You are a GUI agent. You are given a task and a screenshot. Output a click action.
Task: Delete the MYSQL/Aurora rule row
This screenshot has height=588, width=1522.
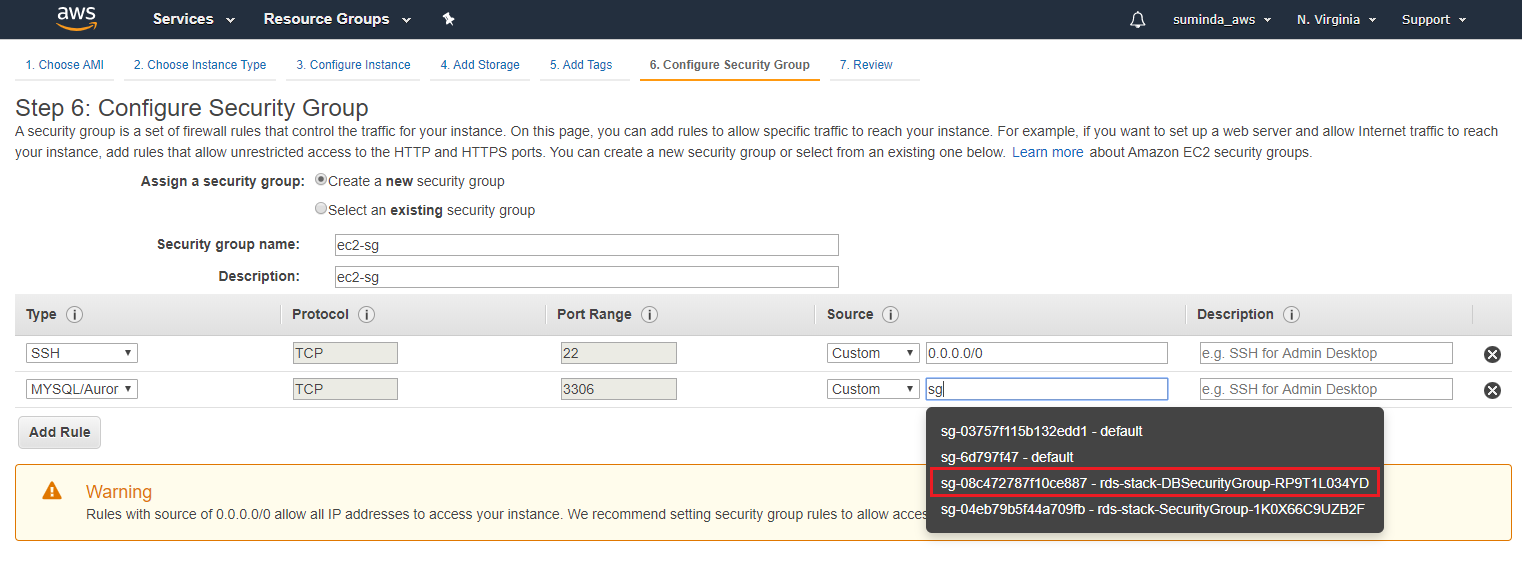click(x=1492, y=390)
